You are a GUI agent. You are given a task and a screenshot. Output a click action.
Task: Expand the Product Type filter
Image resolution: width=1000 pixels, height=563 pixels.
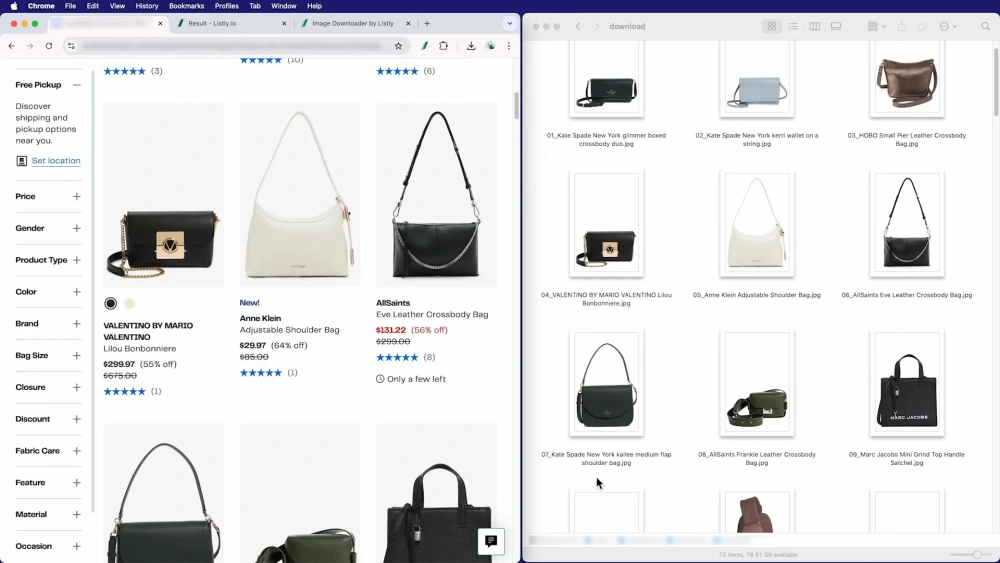point(77,260)
